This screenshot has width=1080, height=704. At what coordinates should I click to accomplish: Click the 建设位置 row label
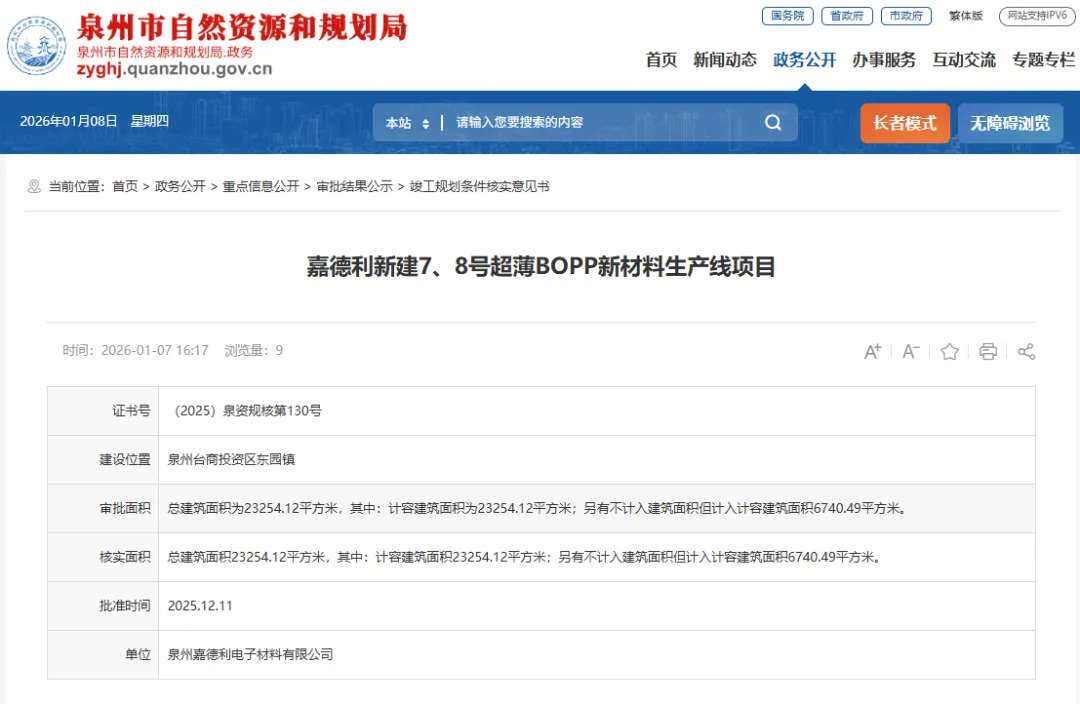coord(125,459)
